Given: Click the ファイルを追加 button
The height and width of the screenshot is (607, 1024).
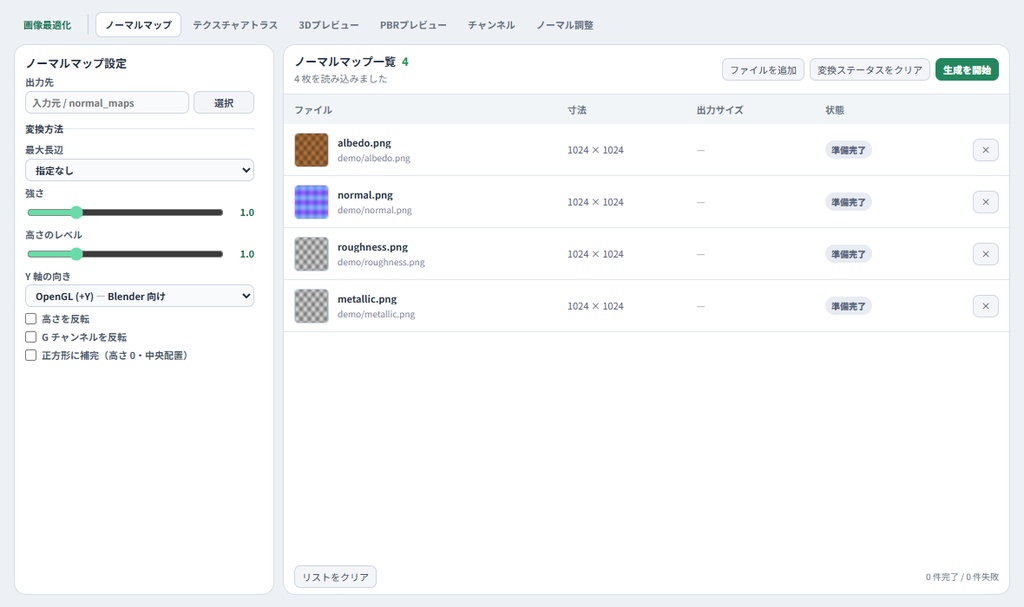Looking at the screenshot, I should (x=763, y=70).
